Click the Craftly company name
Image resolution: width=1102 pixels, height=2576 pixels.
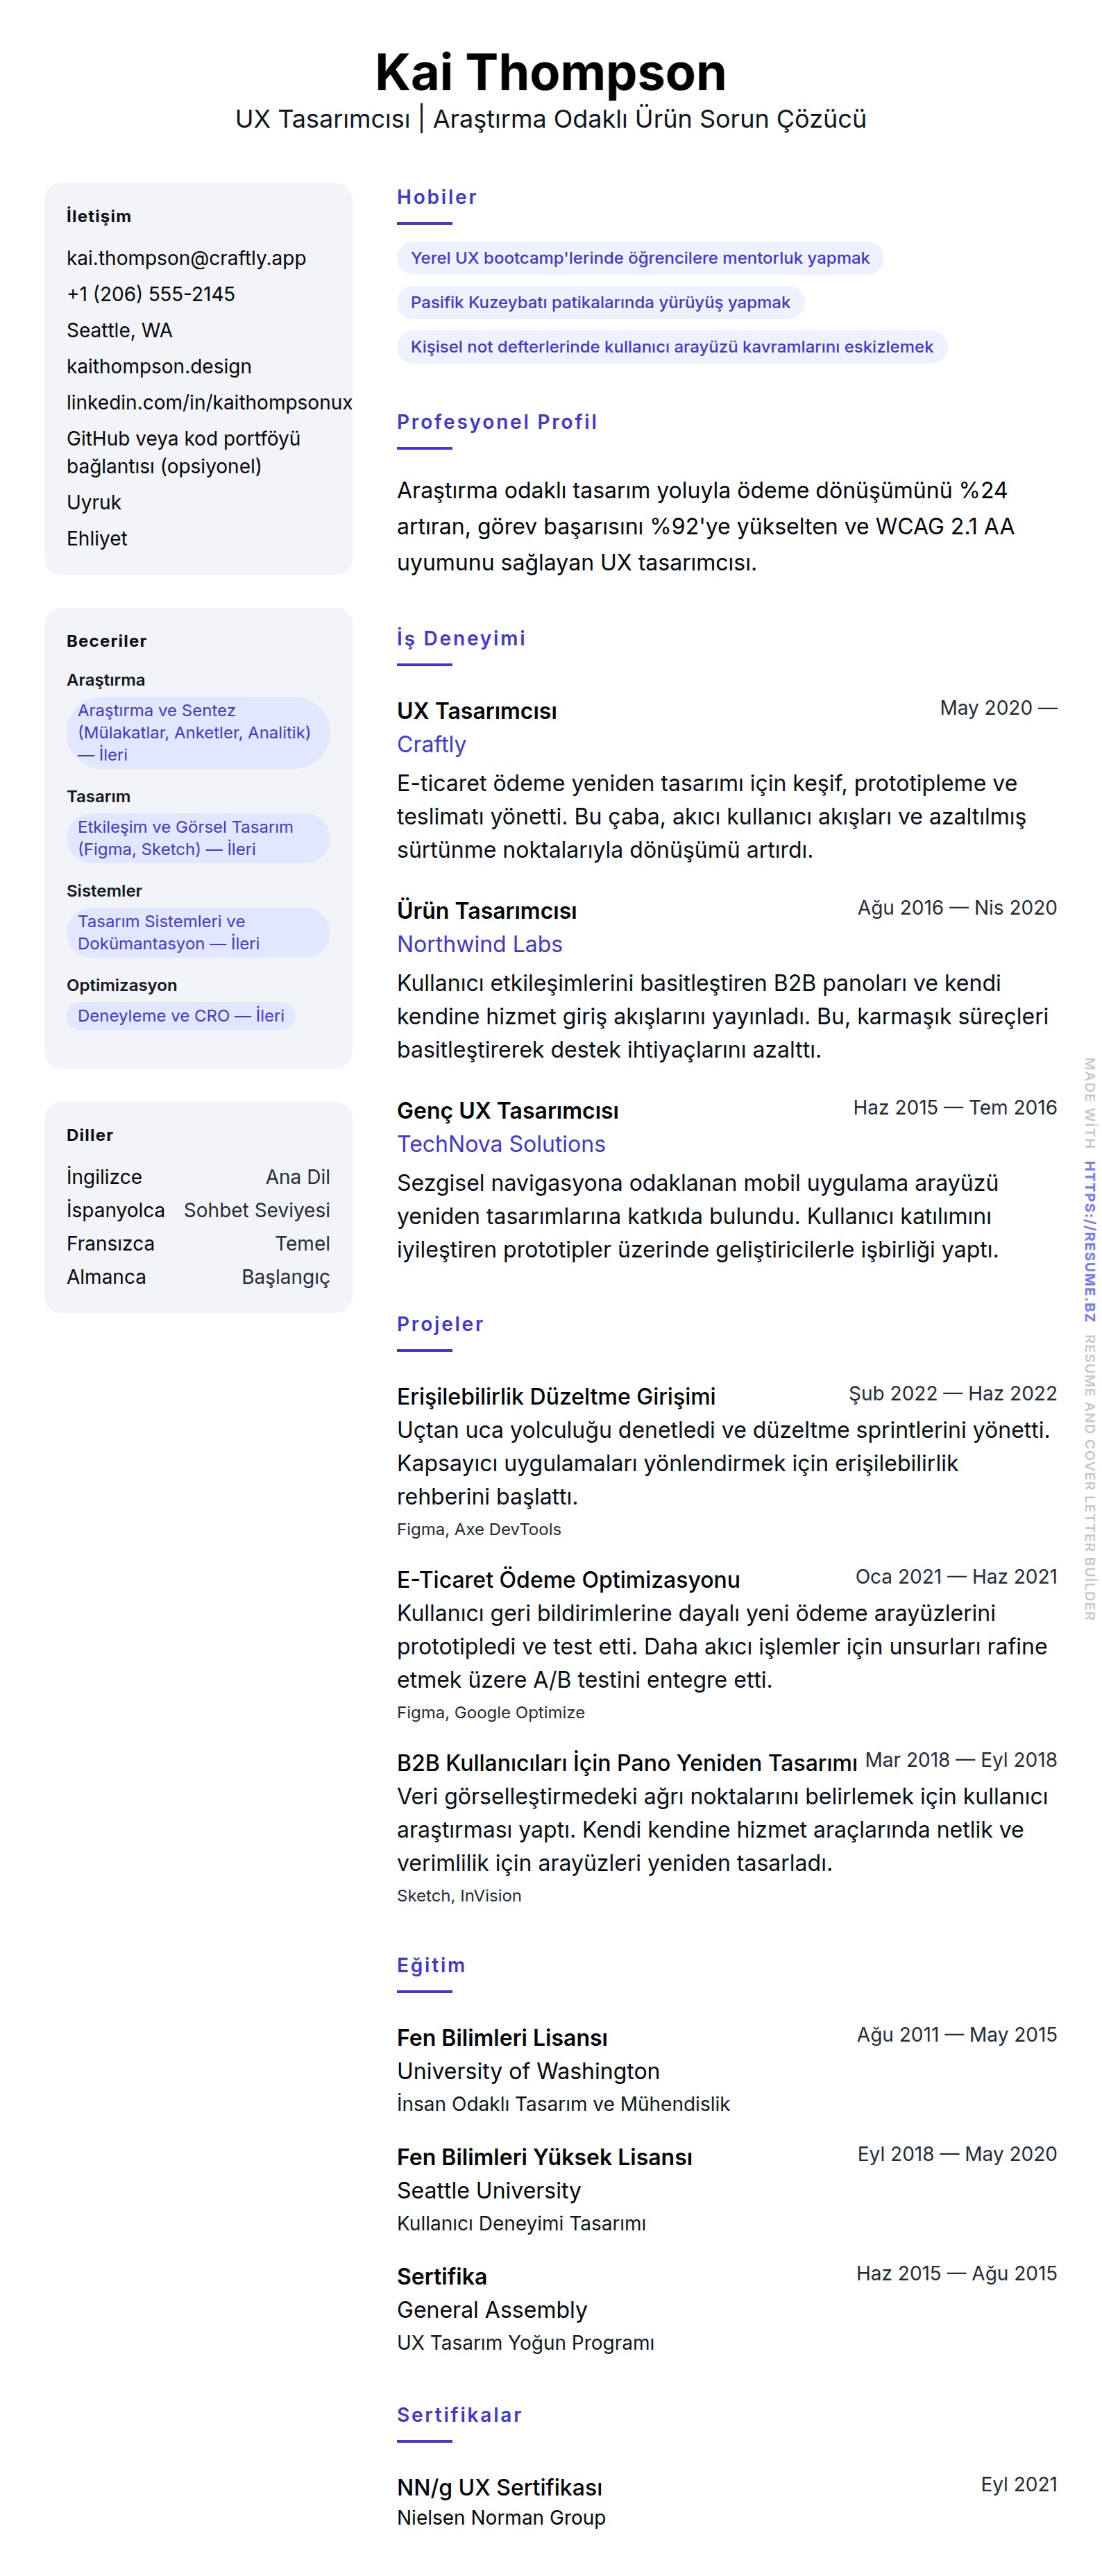tap(431, 744)
